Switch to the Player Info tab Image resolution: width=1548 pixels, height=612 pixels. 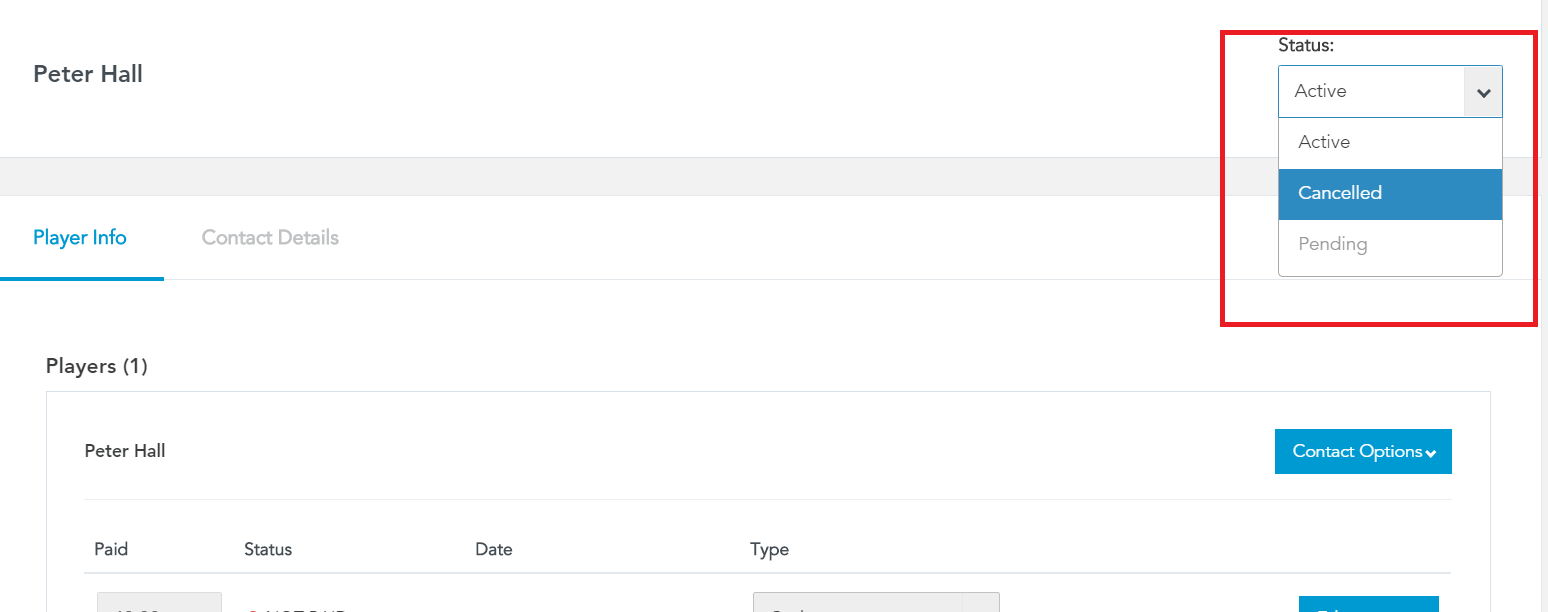point(80,238)
